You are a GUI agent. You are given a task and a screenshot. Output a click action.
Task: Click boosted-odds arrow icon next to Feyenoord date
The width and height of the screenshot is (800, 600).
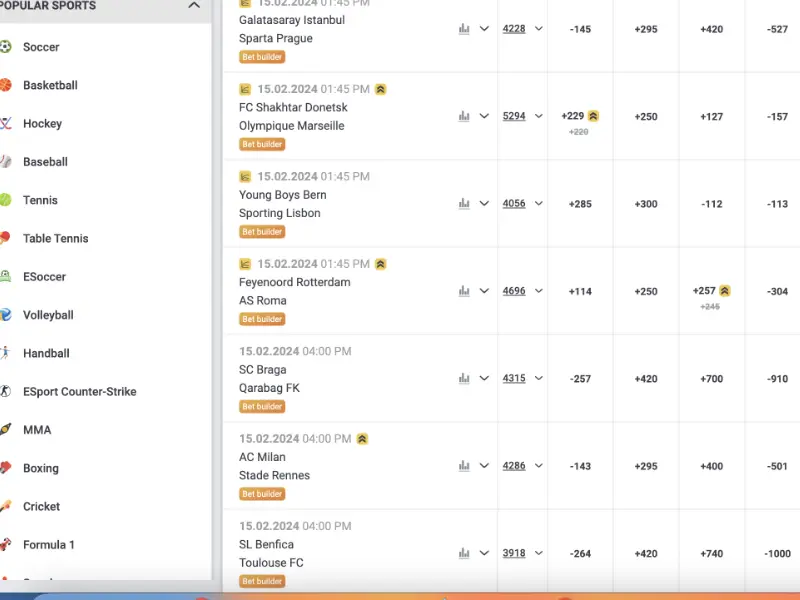381,264
